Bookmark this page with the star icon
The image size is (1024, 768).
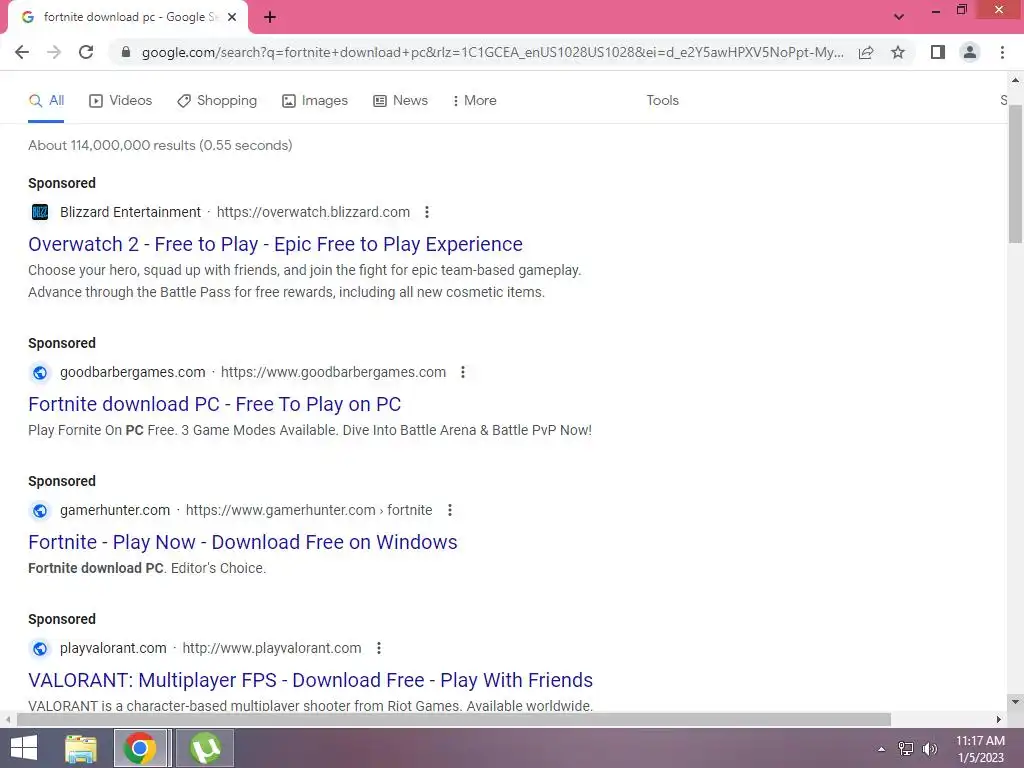[898, 52]
